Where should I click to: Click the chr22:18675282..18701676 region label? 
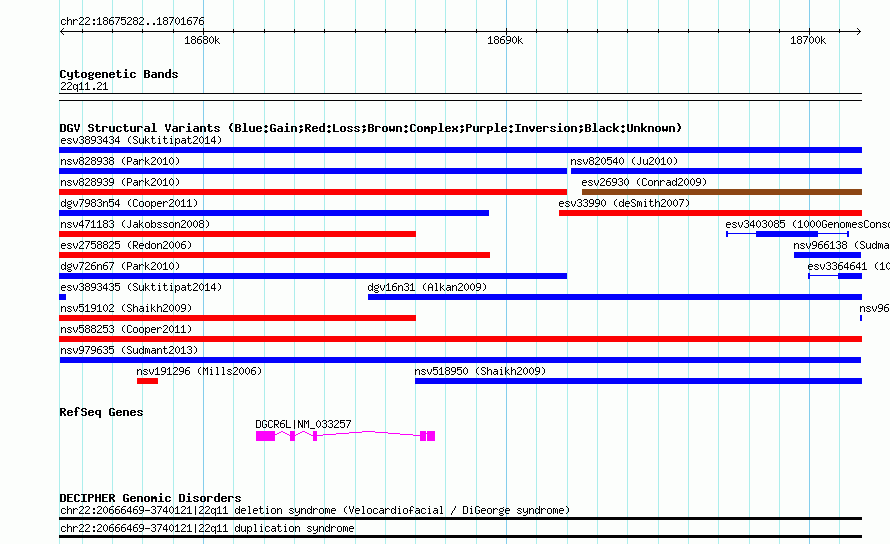coord(132,22)
